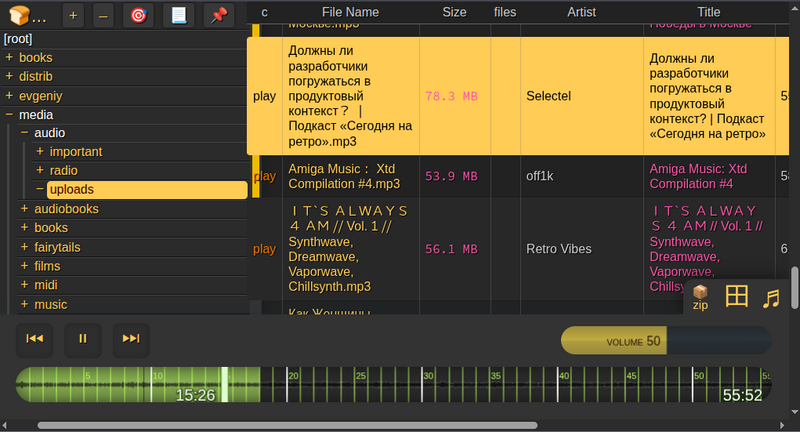Skip to the previous track
Image resolution: width=800 pixels, height=432 pixels.
pyautogui.click(x=35, y=339)
